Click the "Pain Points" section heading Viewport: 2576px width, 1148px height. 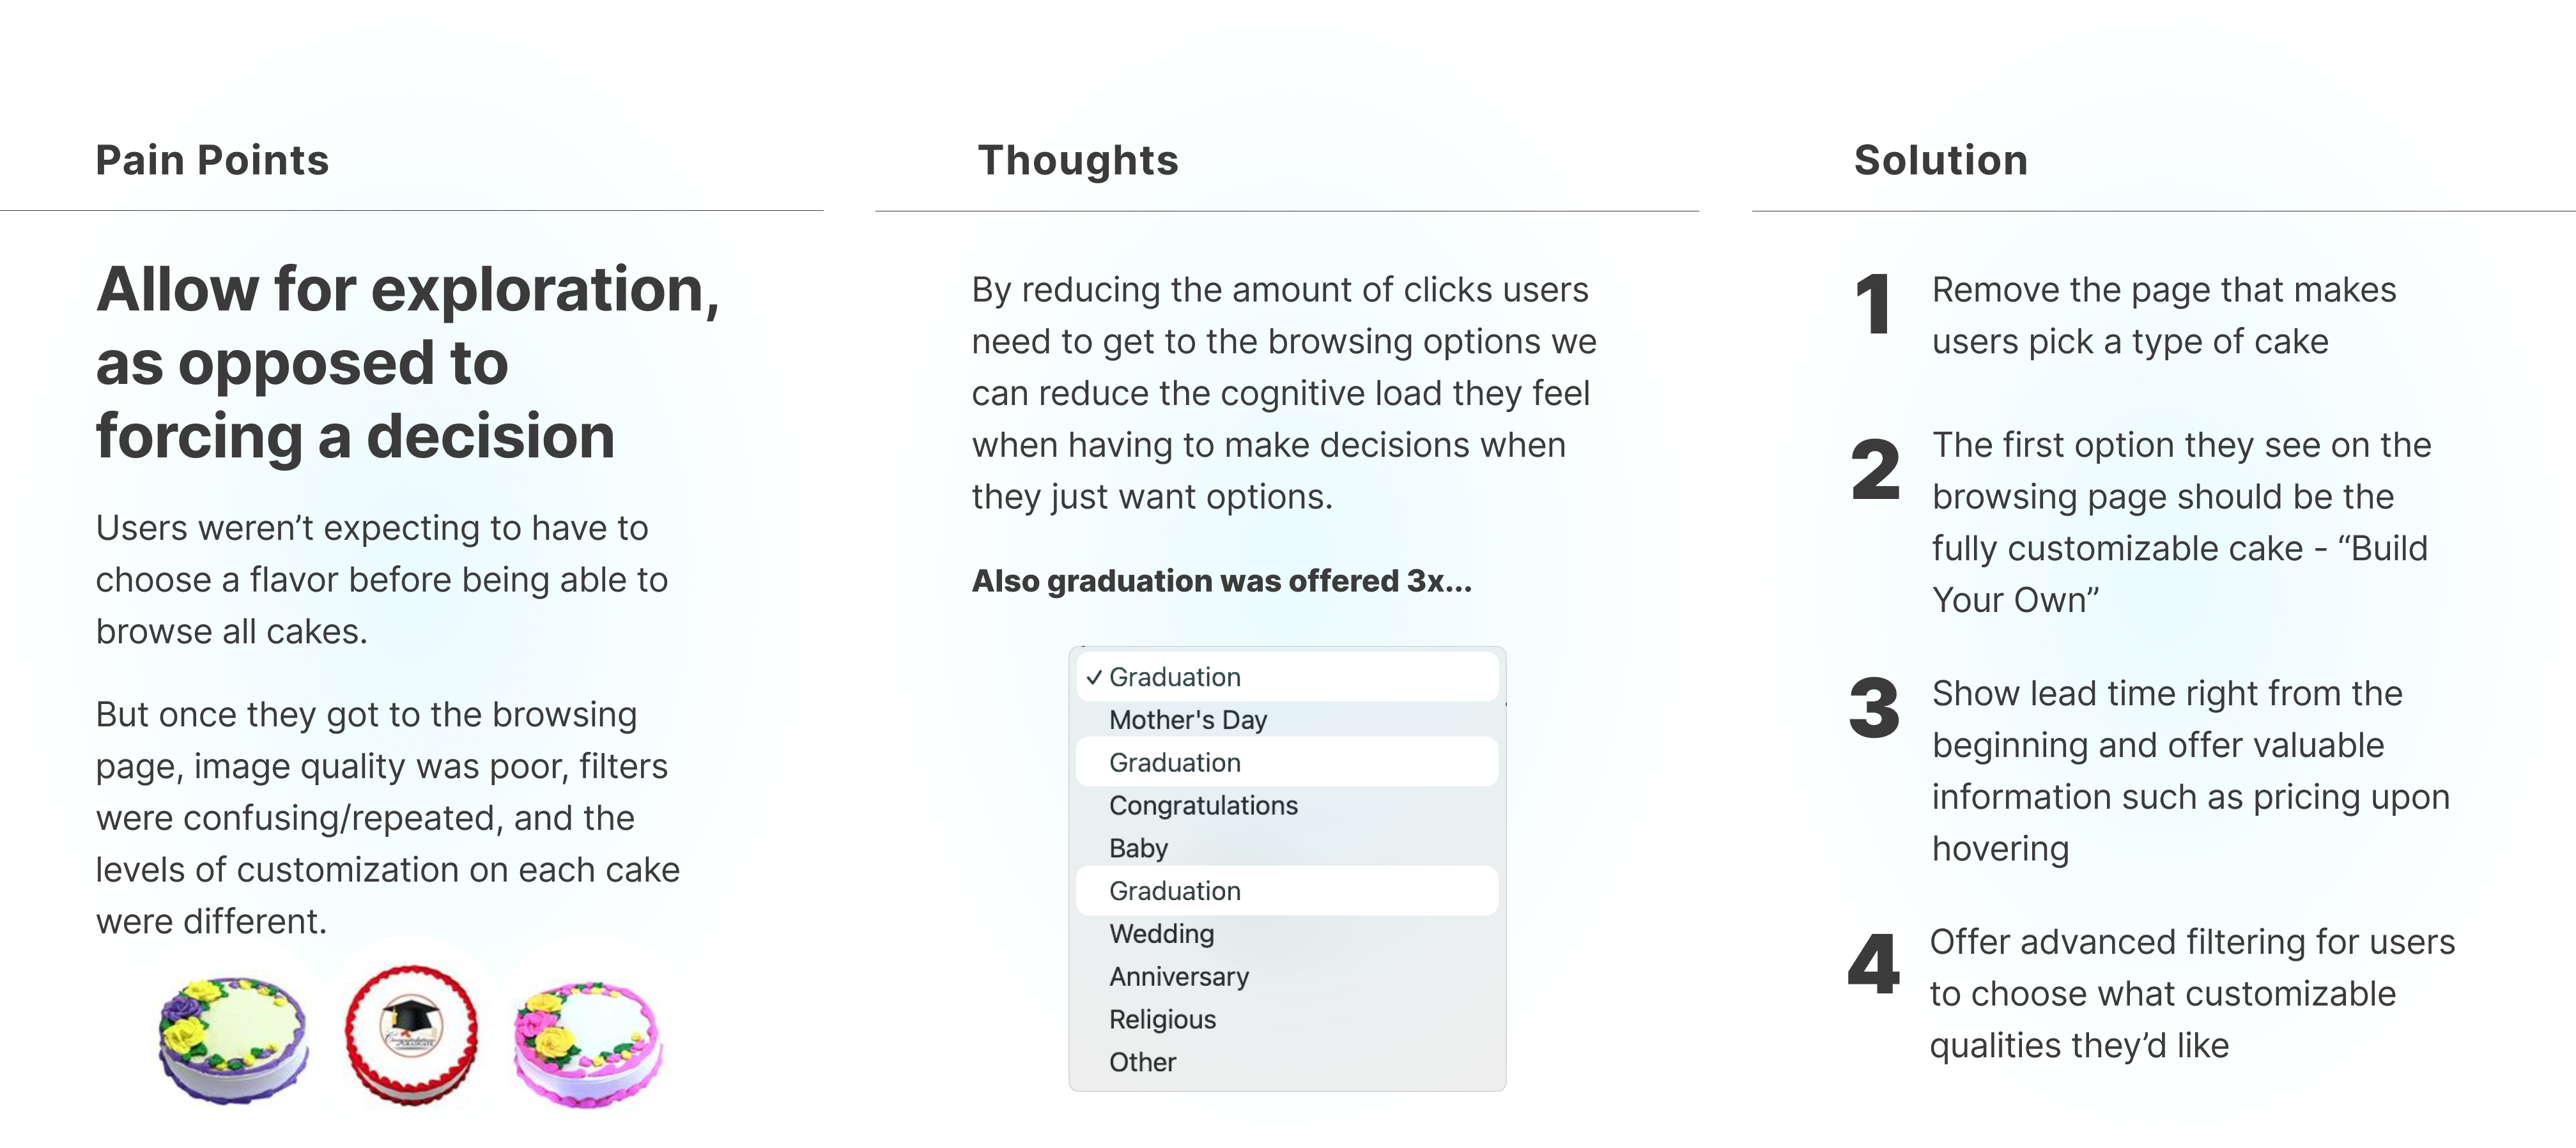212,161
